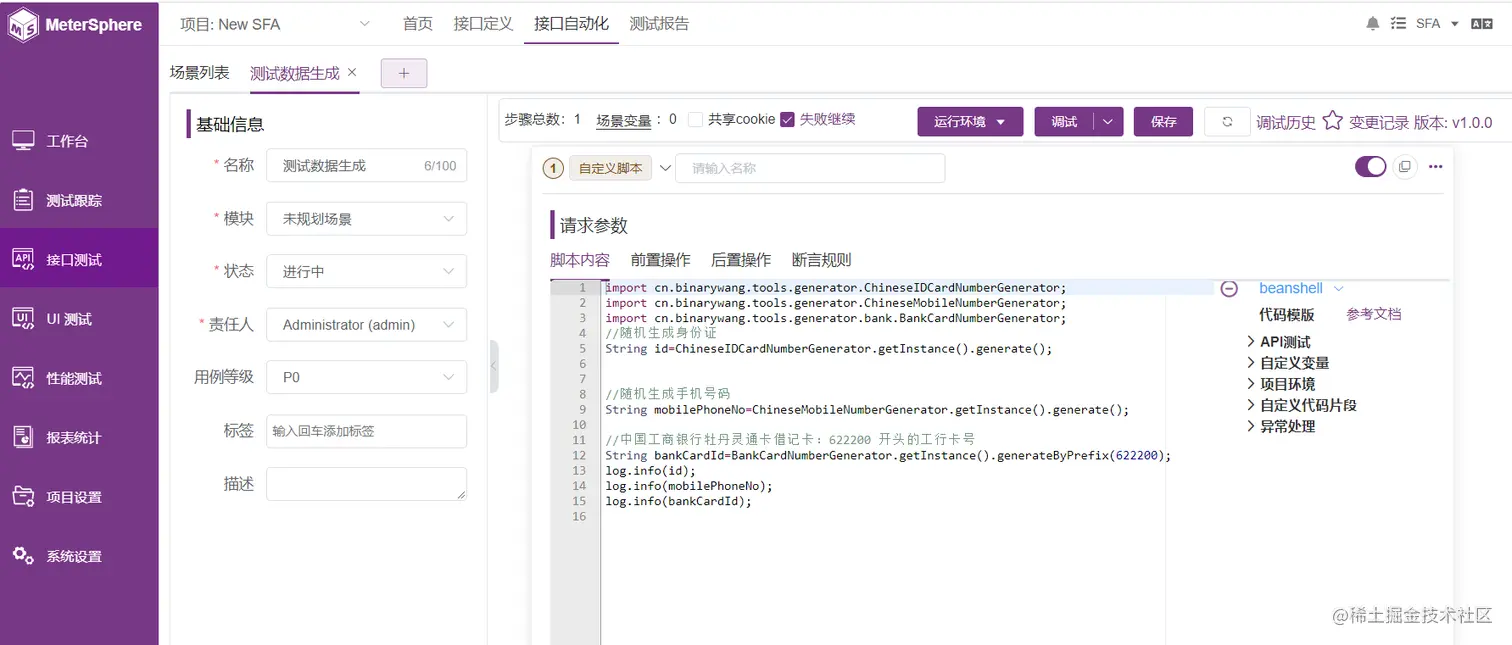
Task: Open the 版本: v1.0.0 link
Action: (1453, 122)
